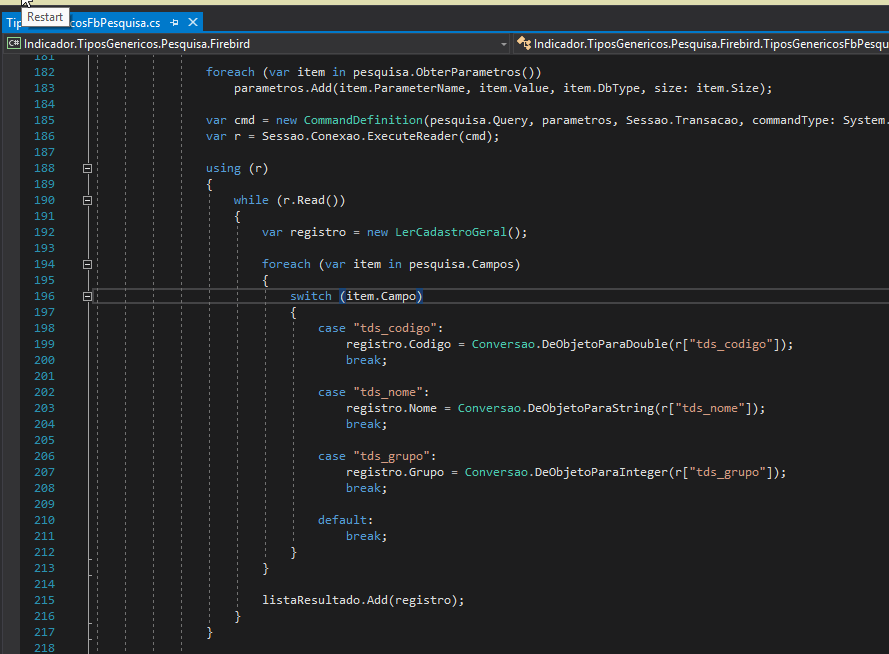889x654 pixels.
Task: Collapse the while (r.Read()) loop block
Action: tap(87, 200)
